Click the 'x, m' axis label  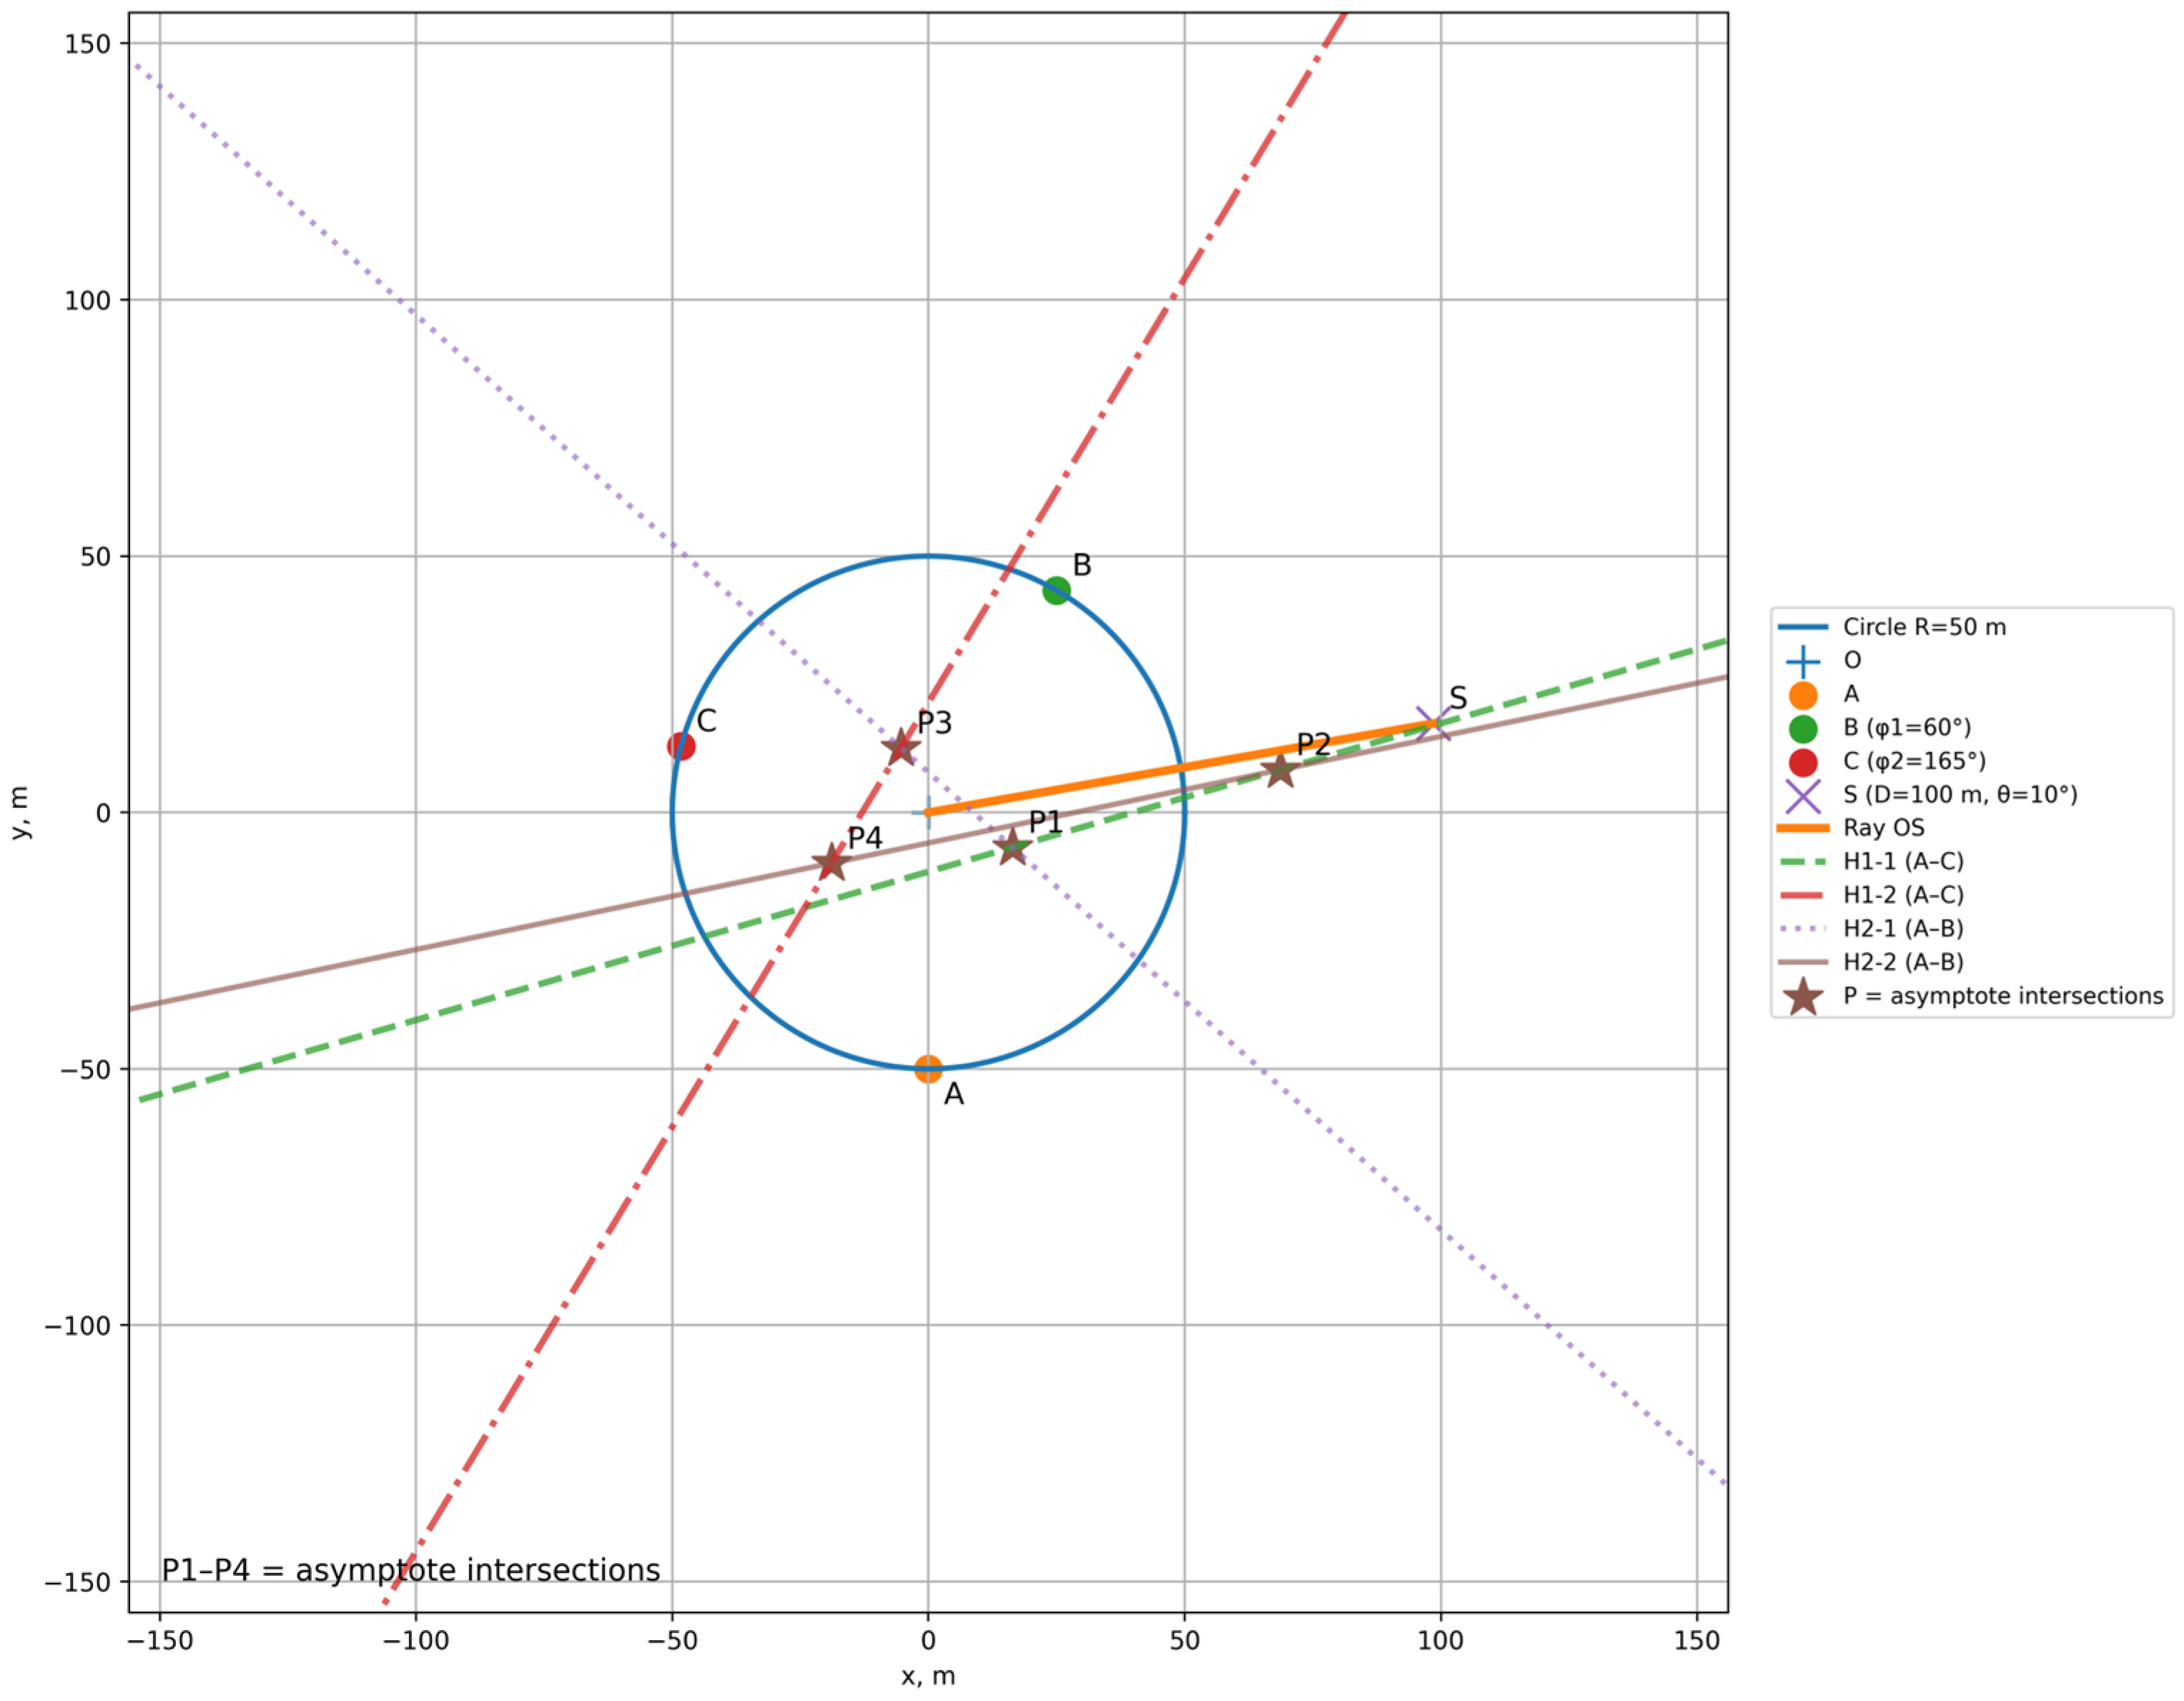tap(928, 1677)
